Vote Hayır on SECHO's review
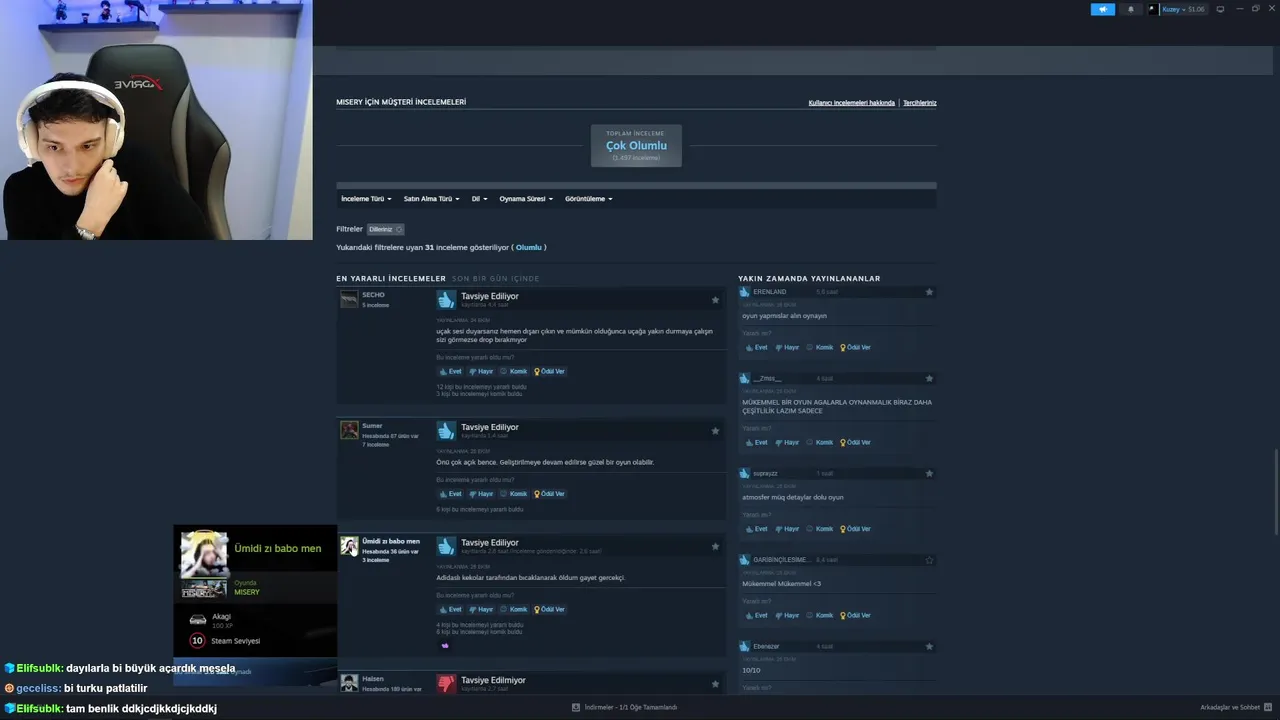Image resolution: width=1280 pixels, height=720 pixels. point(482,371)
